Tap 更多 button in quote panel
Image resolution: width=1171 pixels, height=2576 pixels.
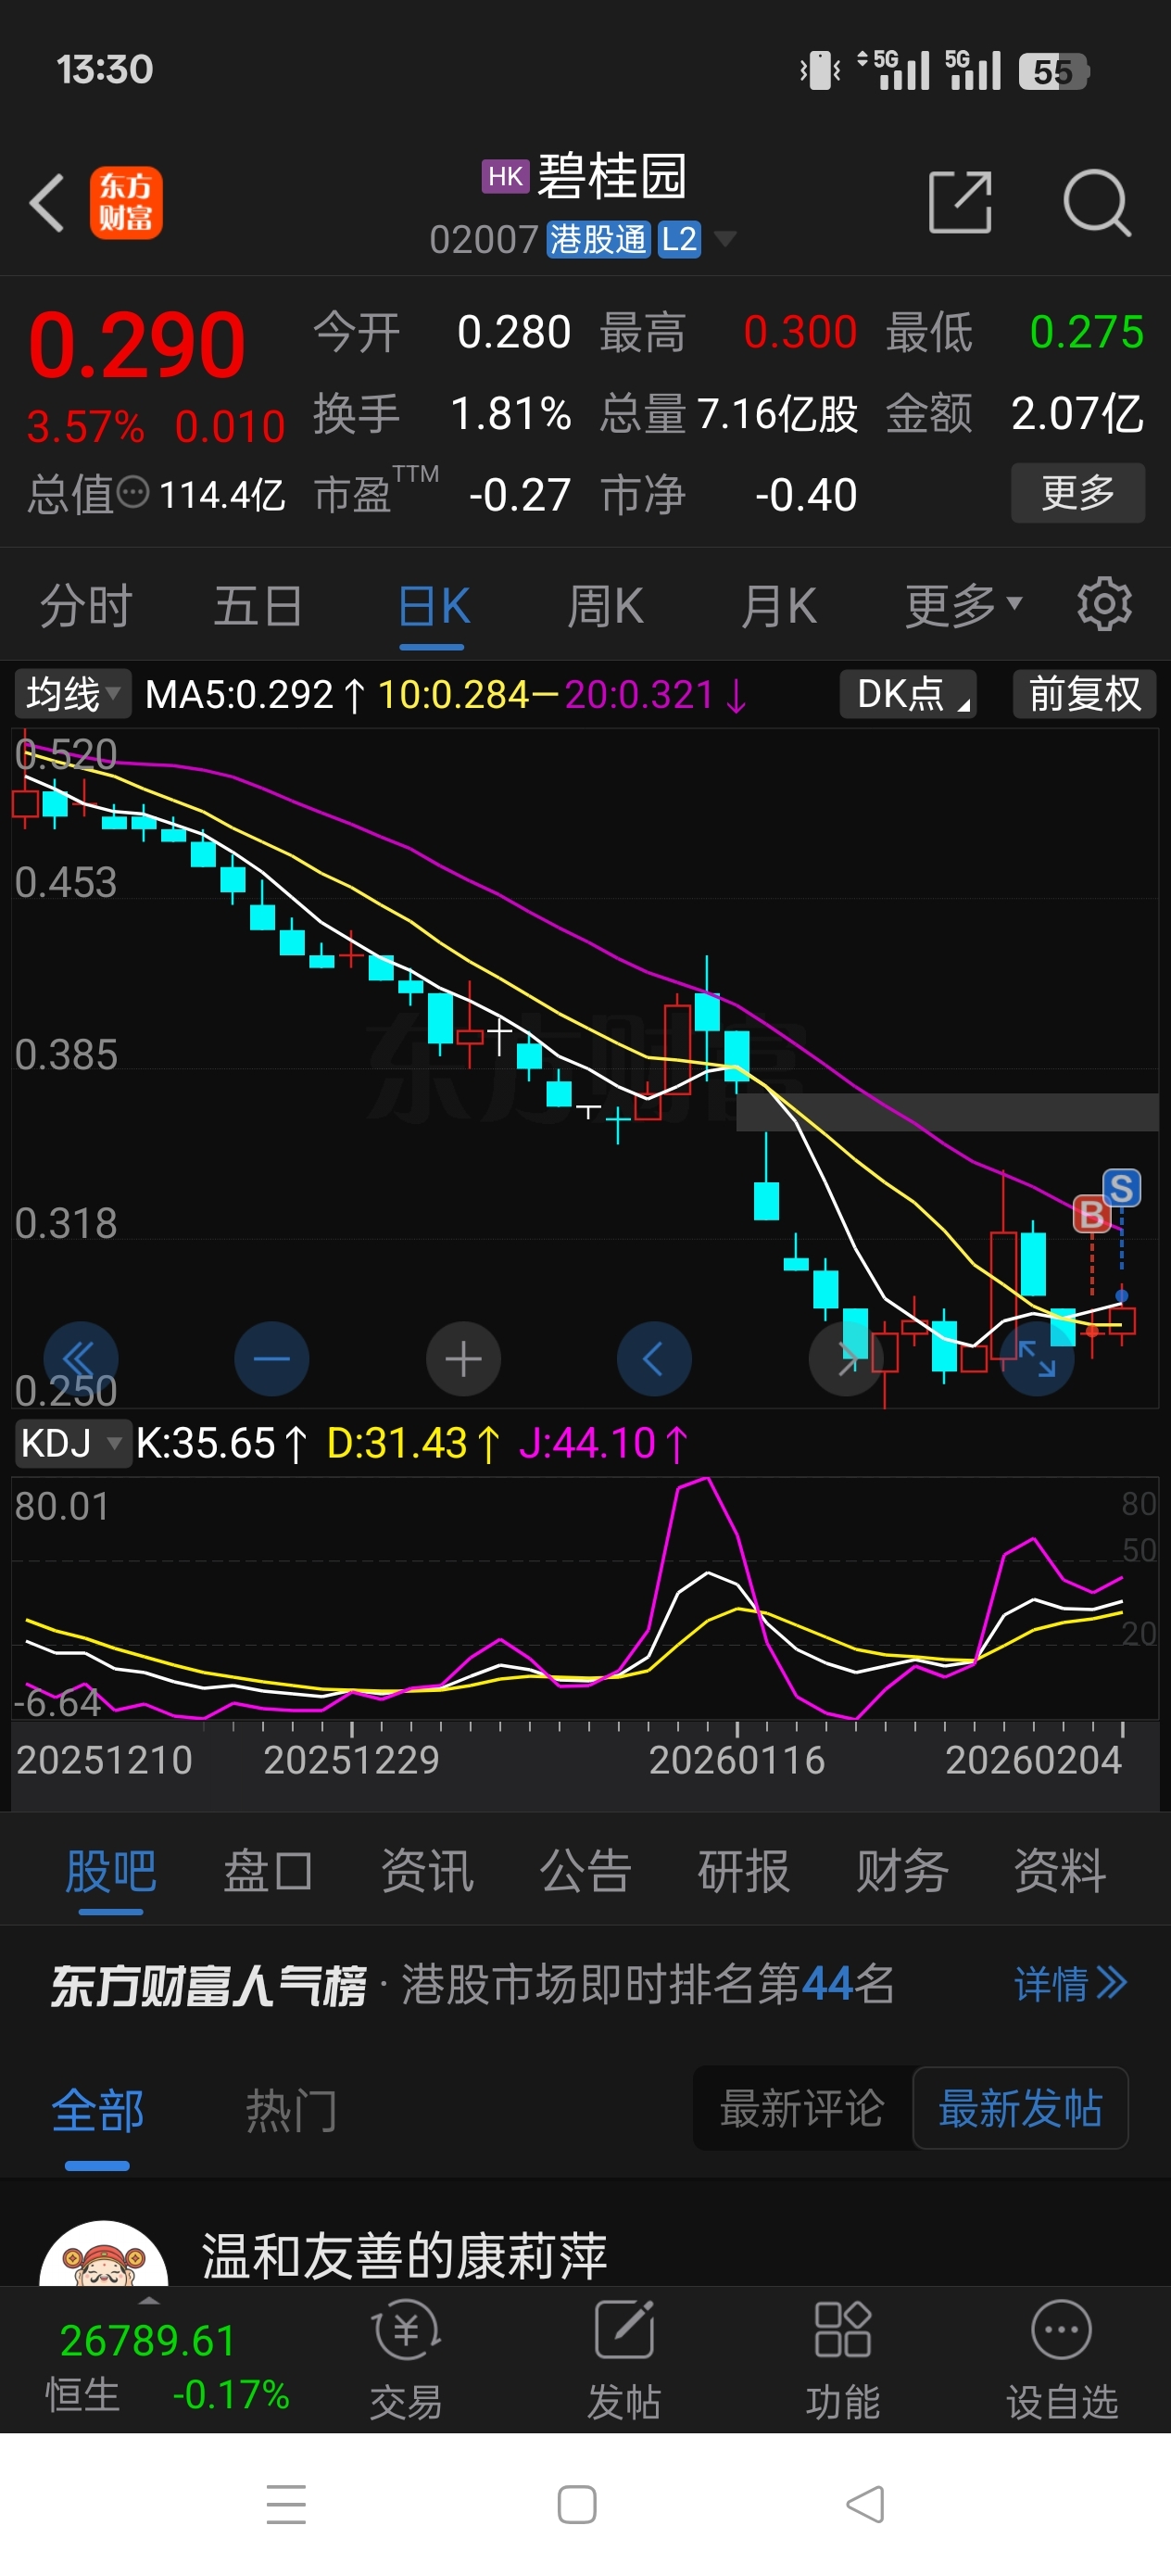tap(1078, 492)
